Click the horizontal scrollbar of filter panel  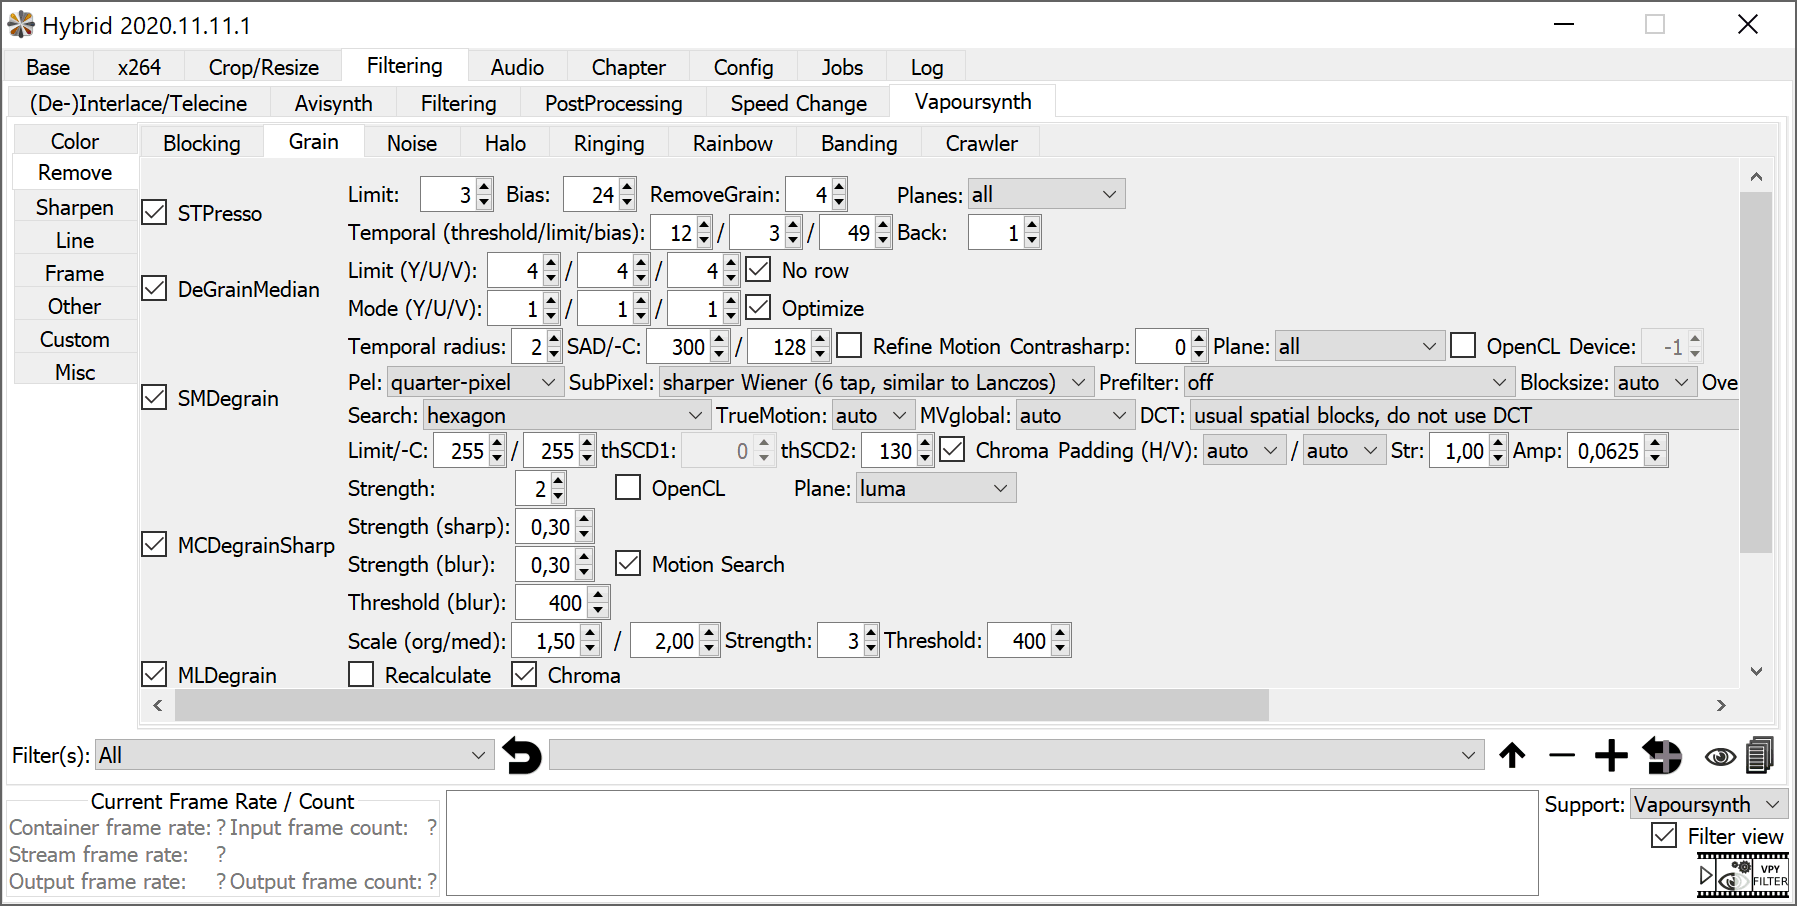tap(720, 705)
